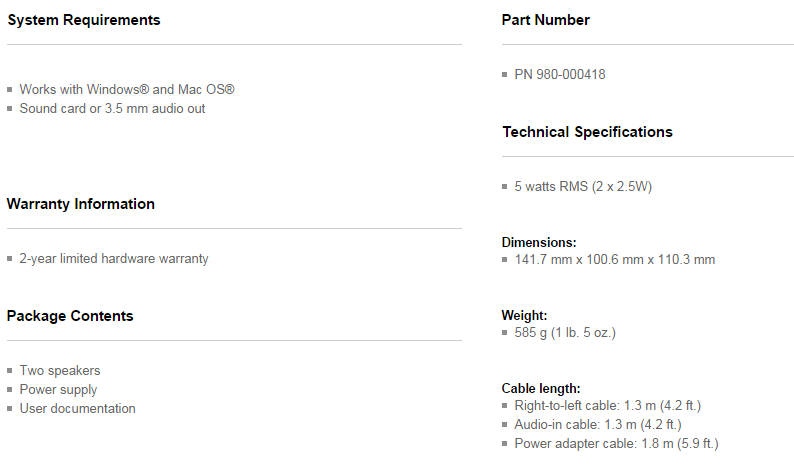Click the Part Number heading

pos(546,20)
